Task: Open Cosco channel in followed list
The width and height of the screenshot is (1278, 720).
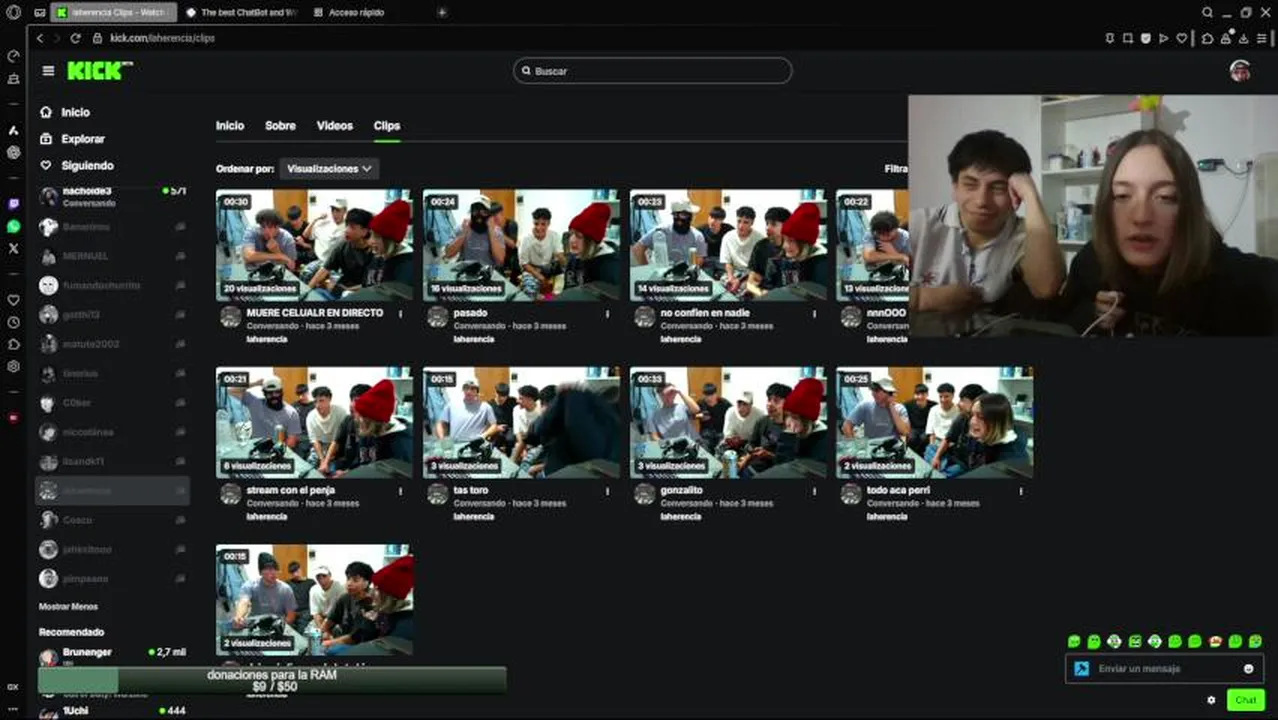Action: [112, 520]
